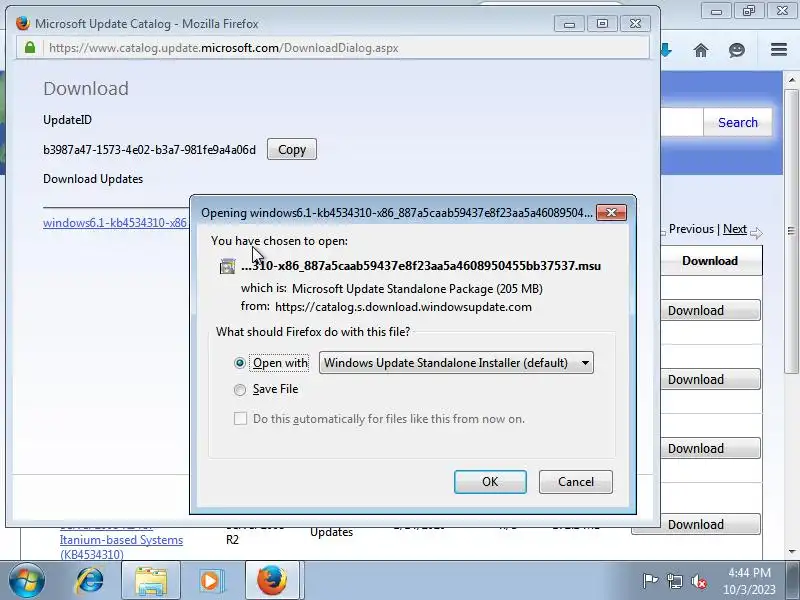Image resolution: width=800 pixels, height=600 pixels.
Task: Click the Firefox Home icon
Action: pyautogui.click(x=701, y=50)
